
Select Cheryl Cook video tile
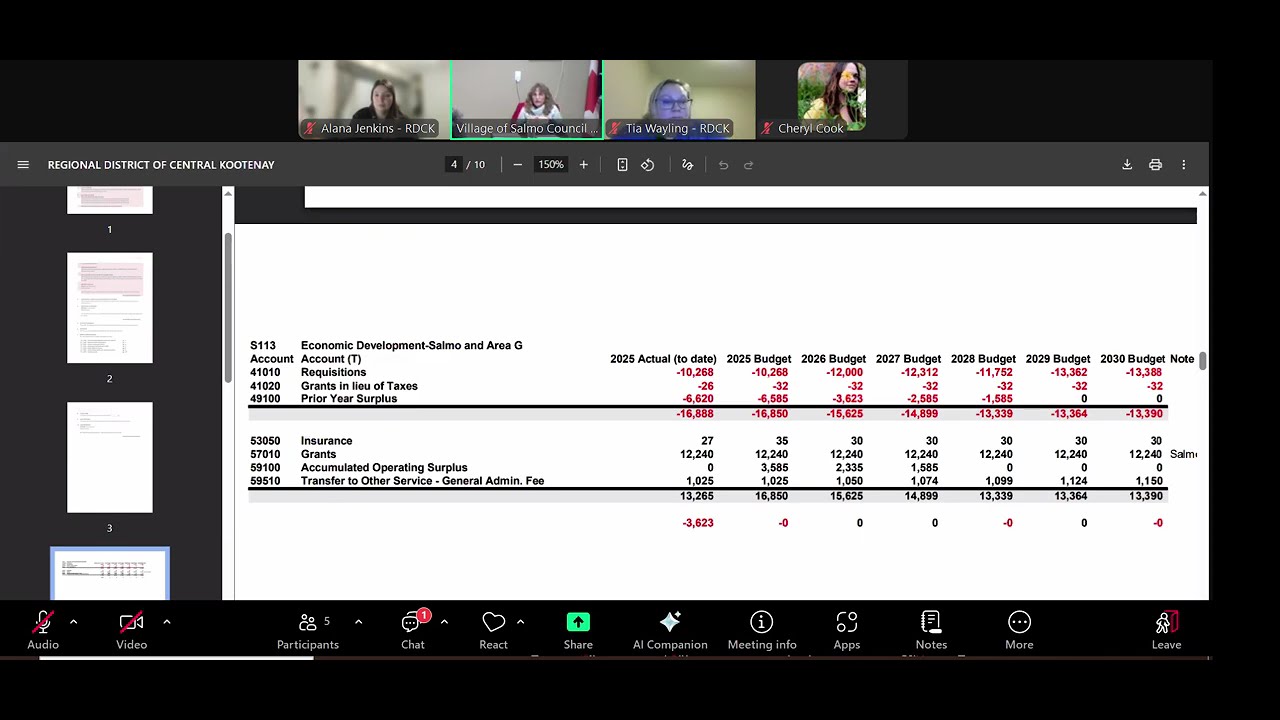832,99
